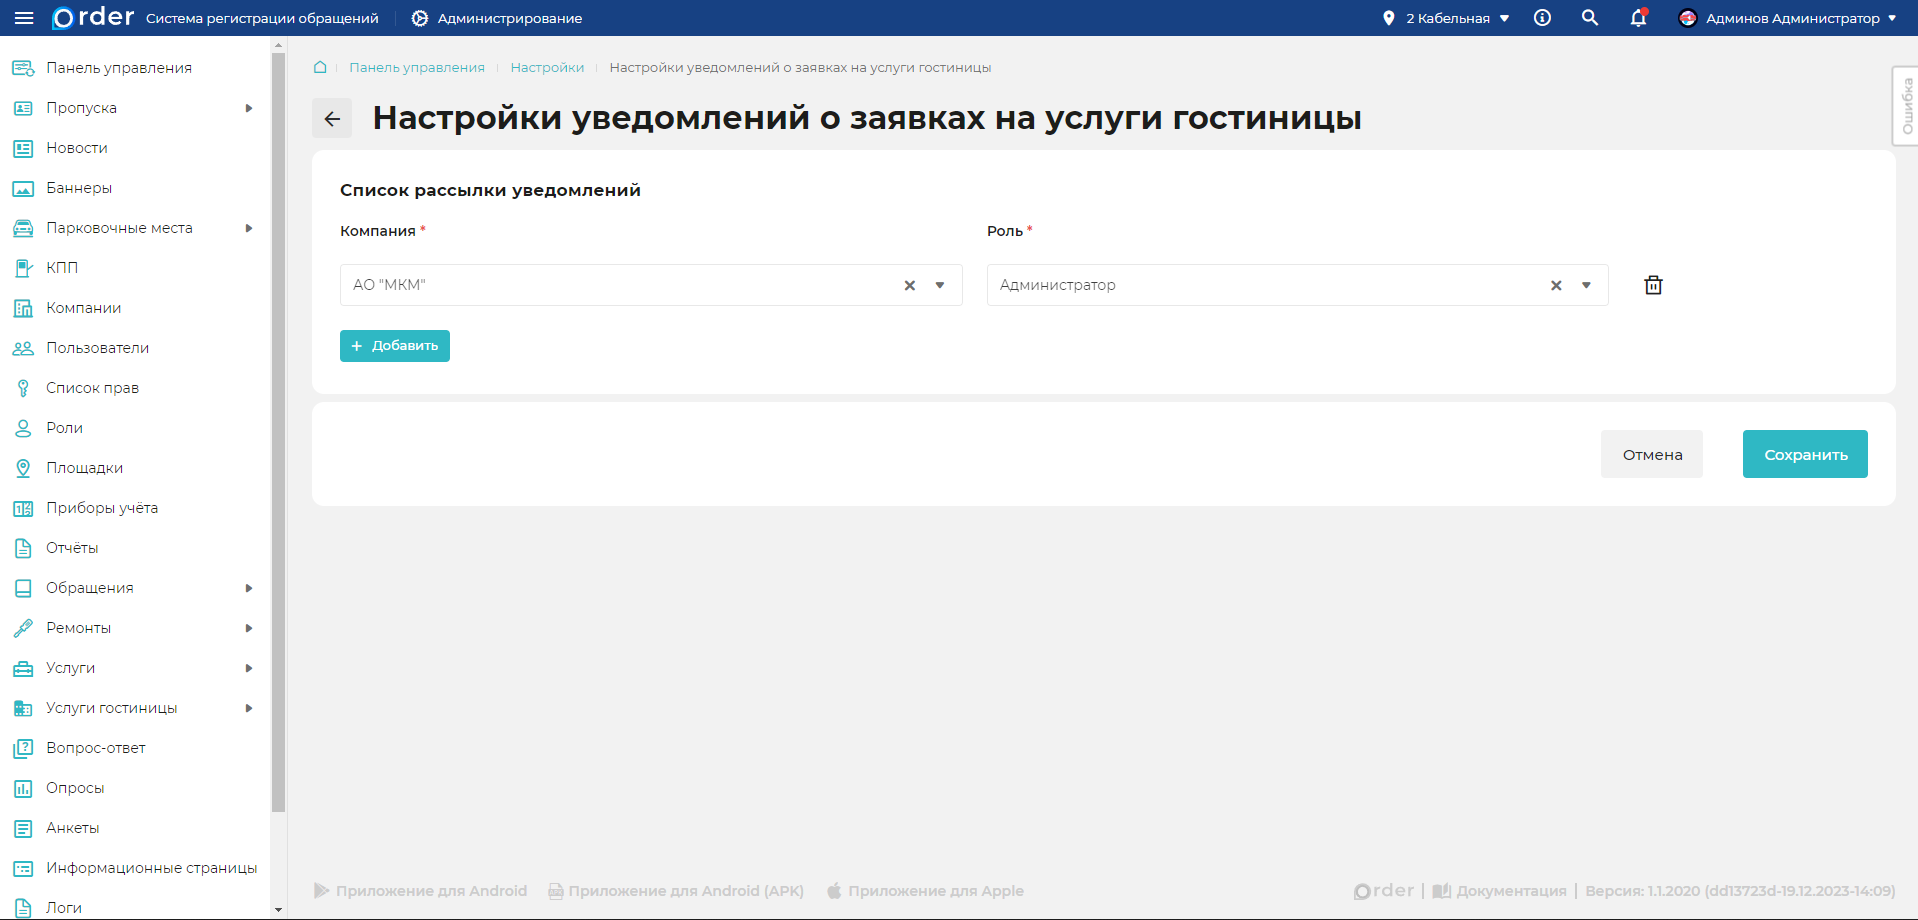Open КПП via its flag icon

21,268
